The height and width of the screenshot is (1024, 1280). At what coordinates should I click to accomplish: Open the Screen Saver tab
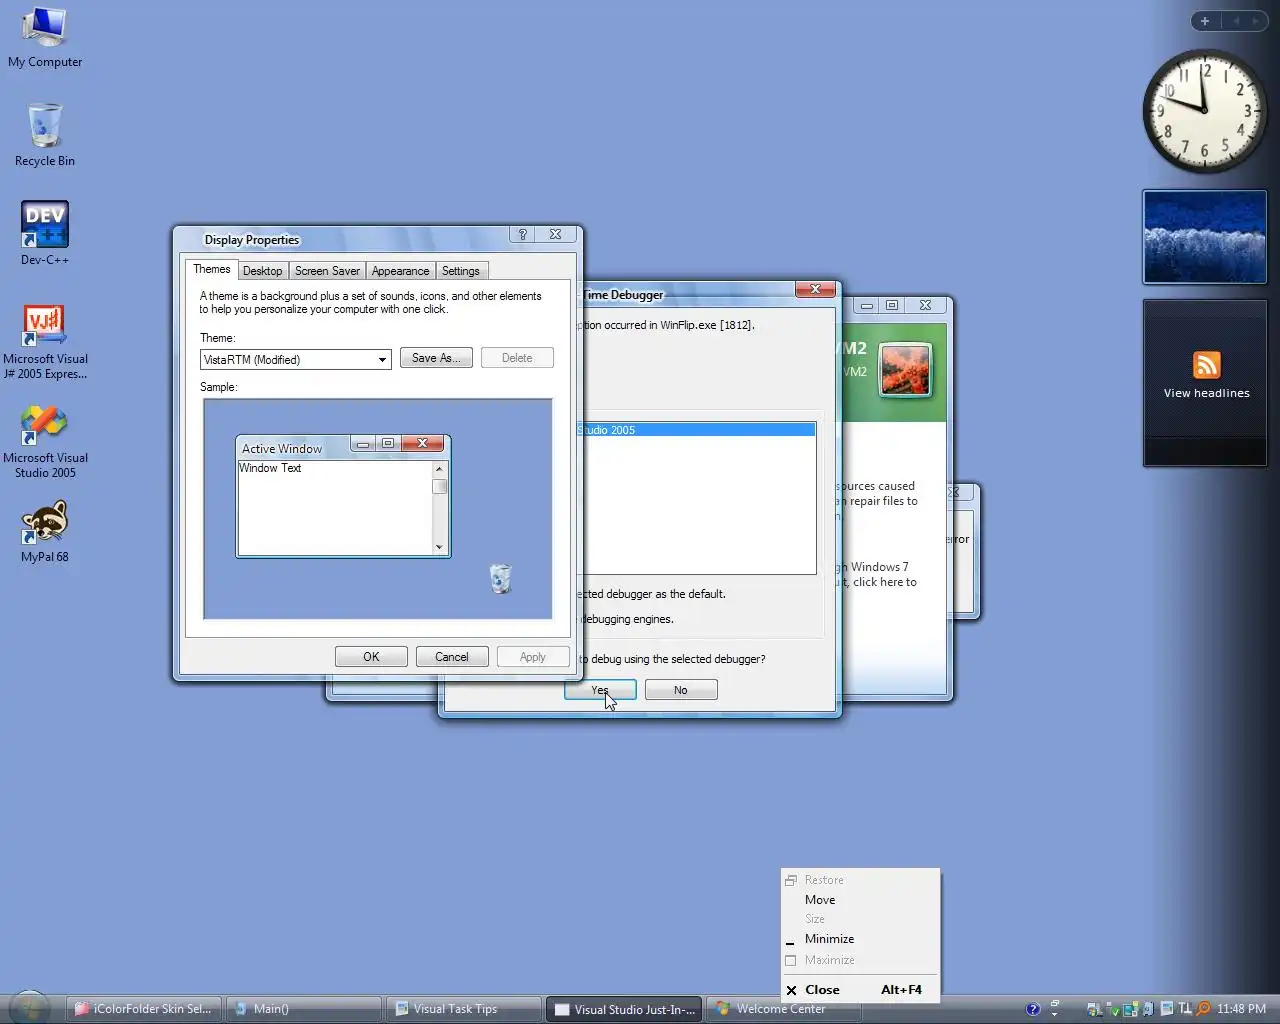click(327, 271)
